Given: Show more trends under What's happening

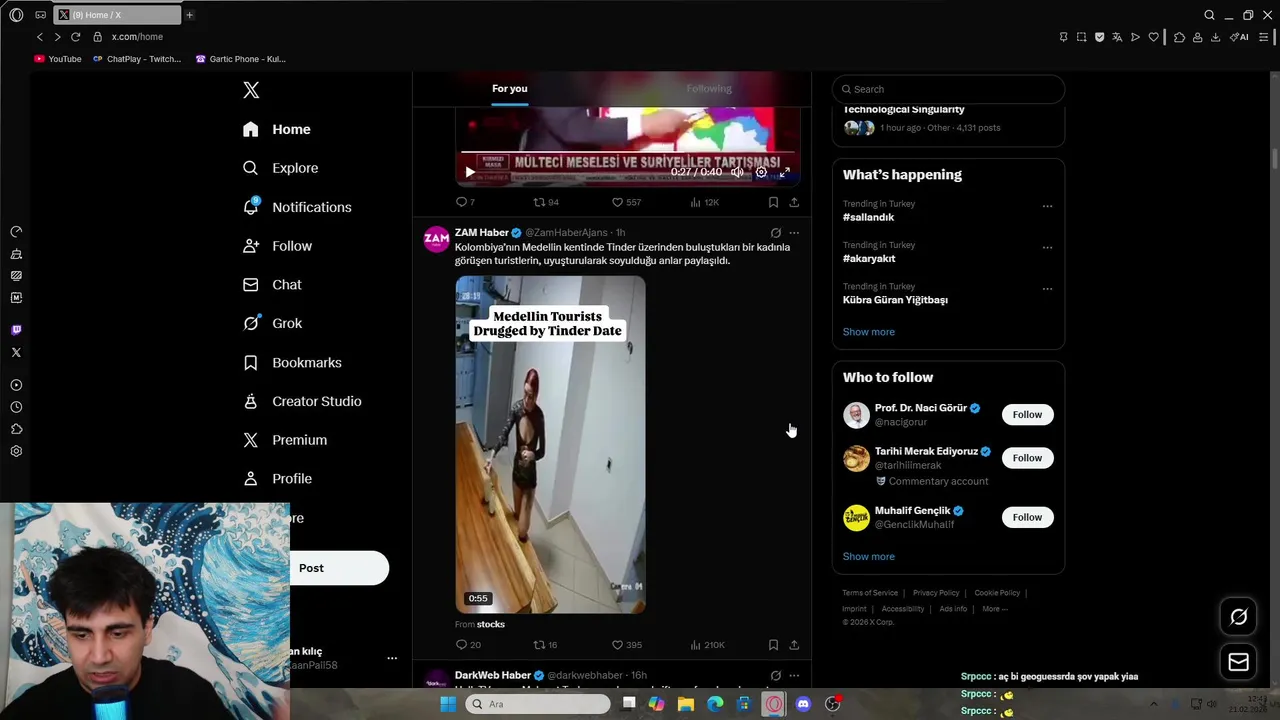Looking at the screenshot, I should (x=869, y=332).
